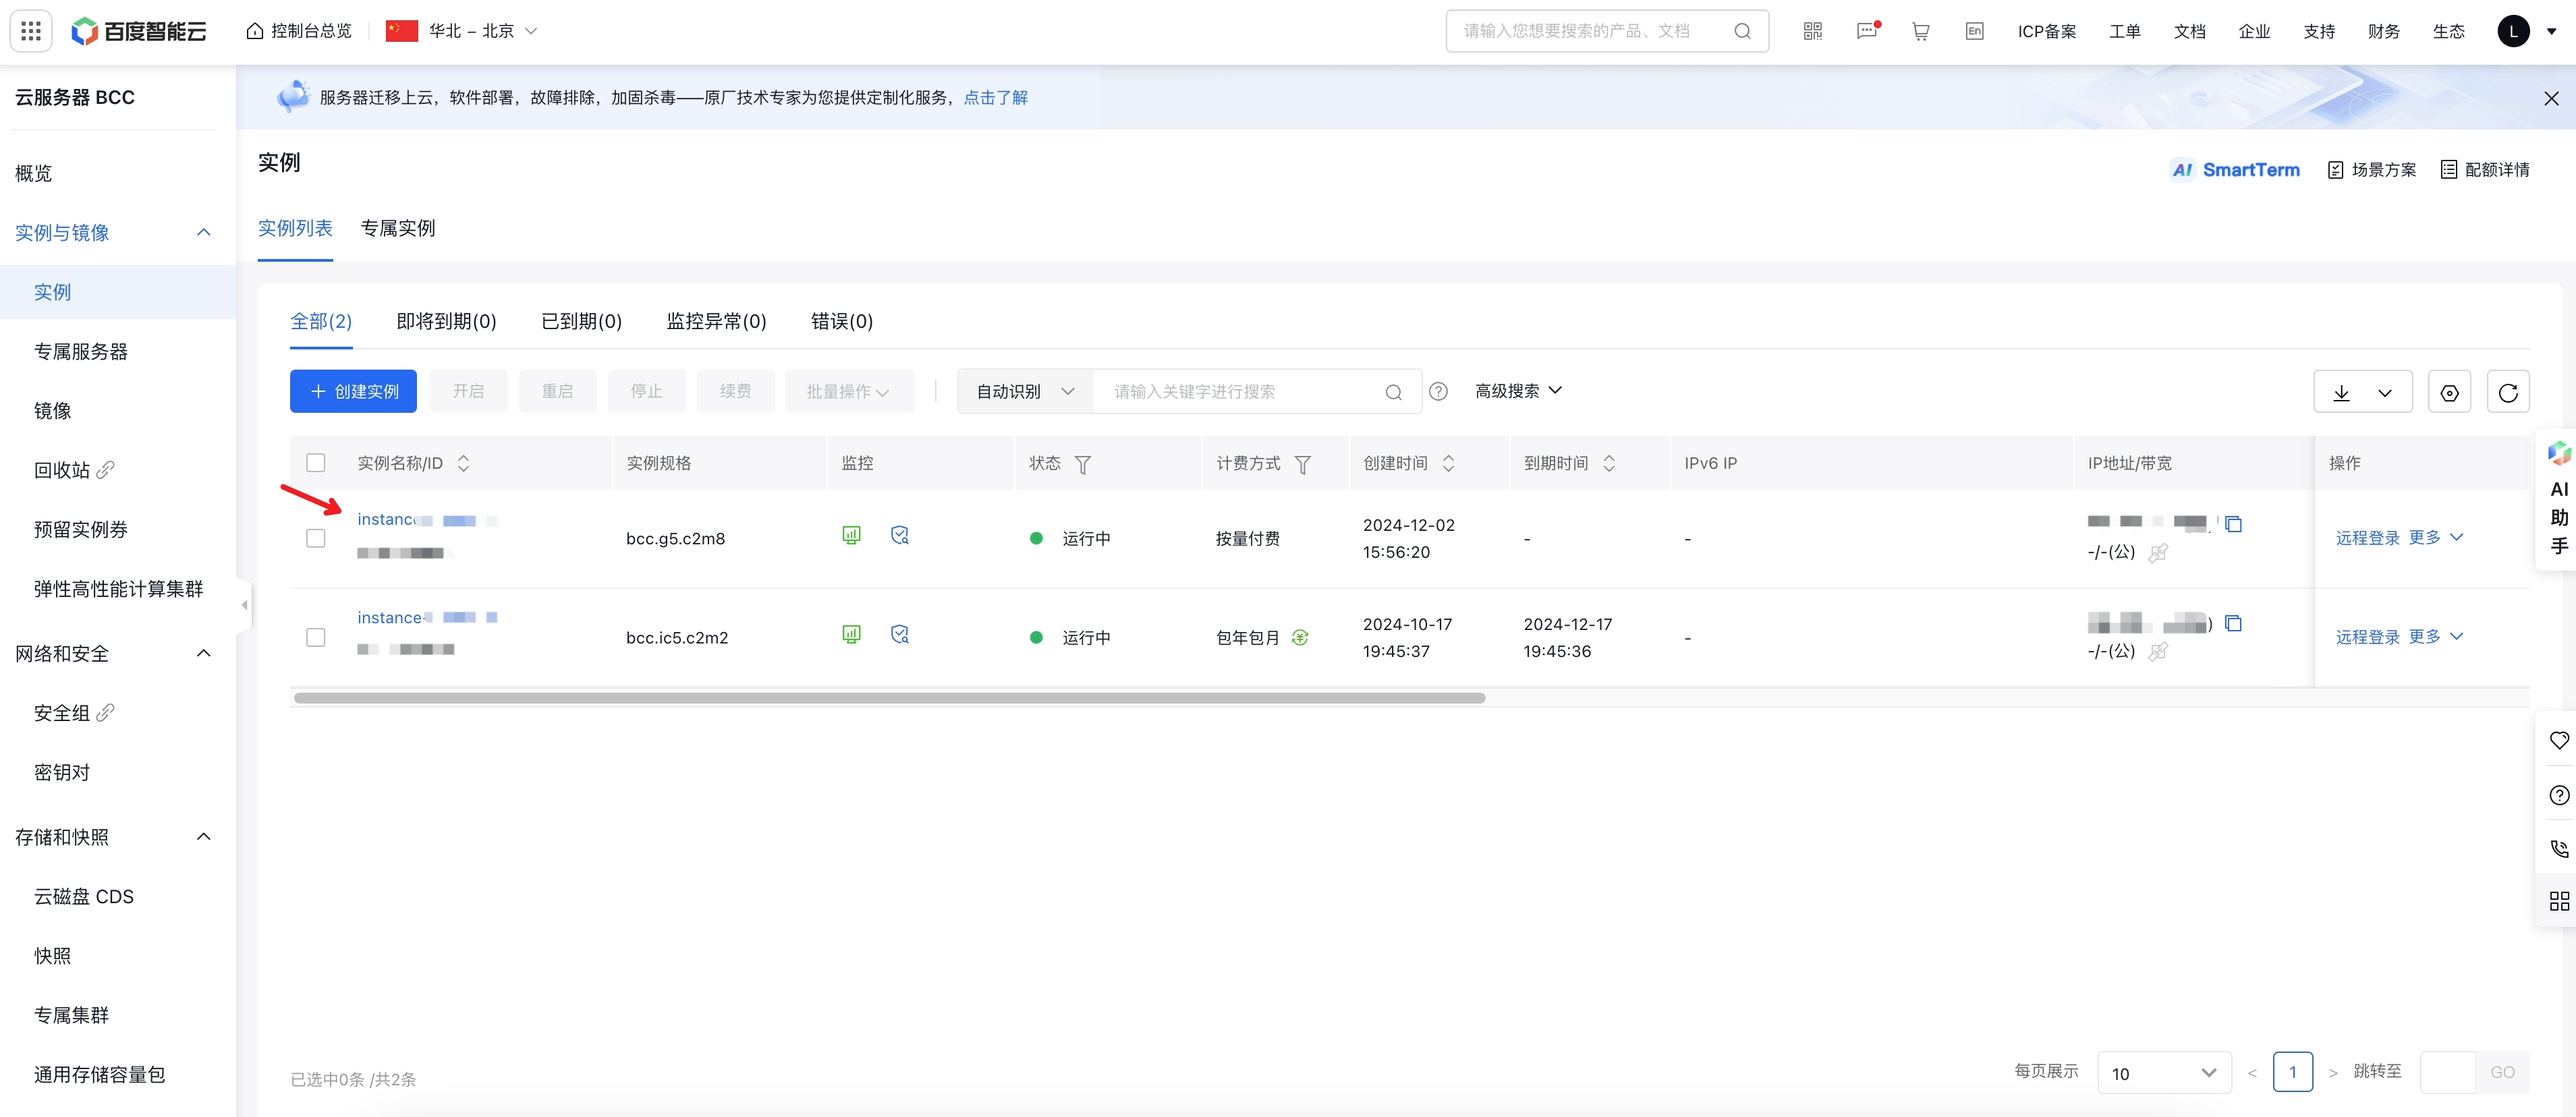Select the 即将到期(0) filter tab

446,321
